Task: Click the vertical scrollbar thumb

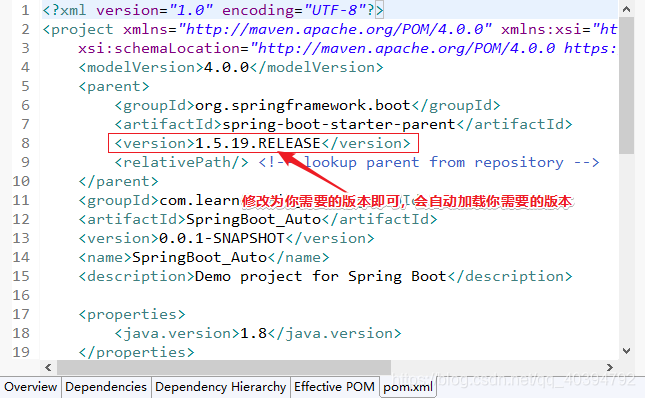Action: pos(626,86)
